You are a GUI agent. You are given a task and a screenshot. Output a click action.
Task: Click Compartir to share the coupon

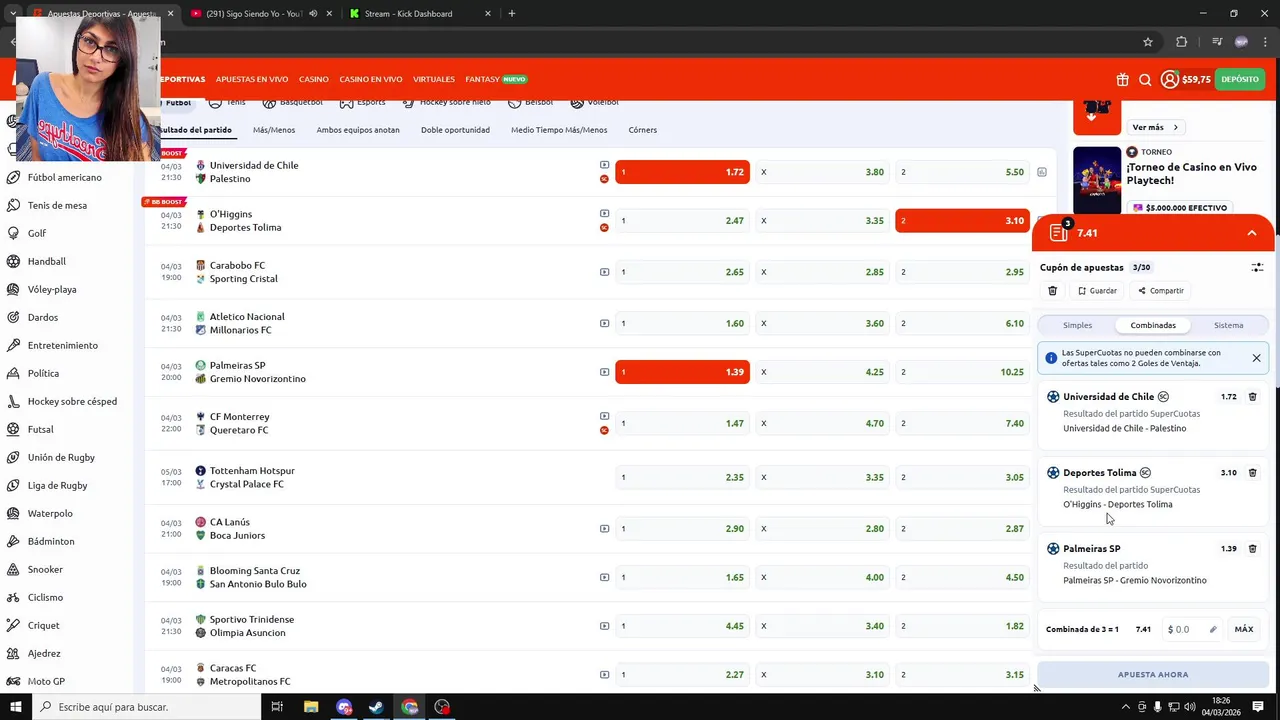[x=1161, y=291]
